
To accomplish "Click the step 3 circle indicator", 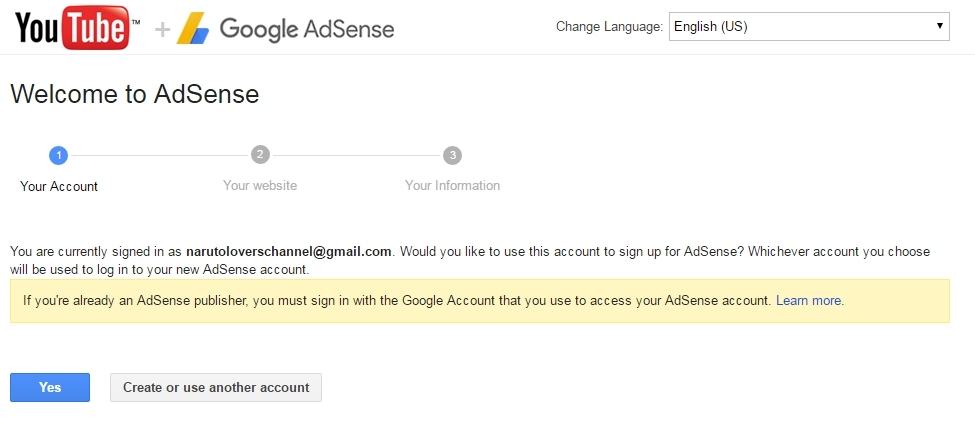I will tap(453, 155).
